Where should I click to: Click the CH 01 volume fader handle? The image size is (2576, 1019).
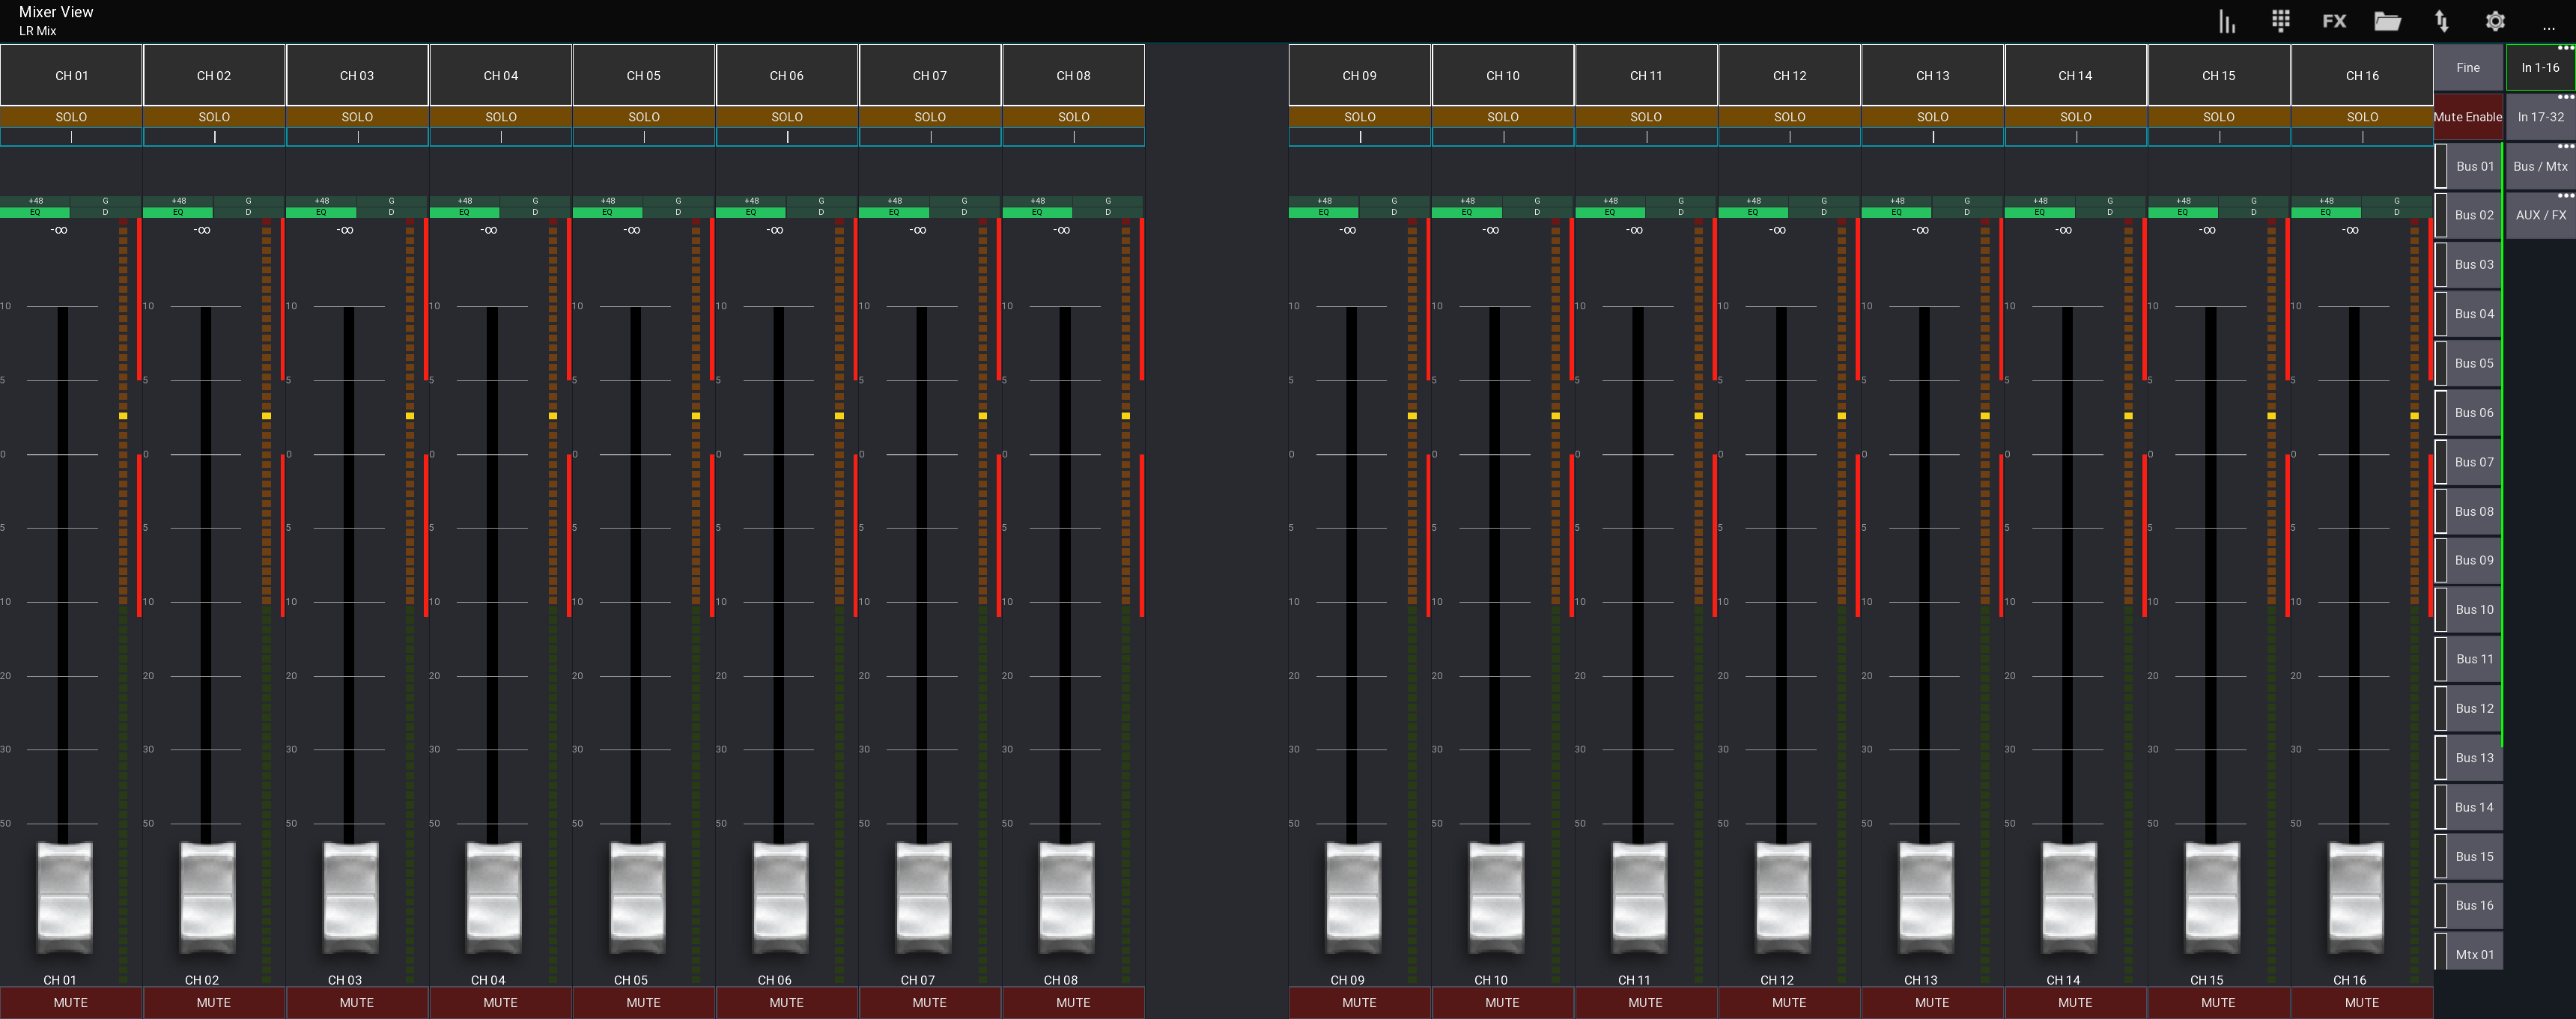64,898
